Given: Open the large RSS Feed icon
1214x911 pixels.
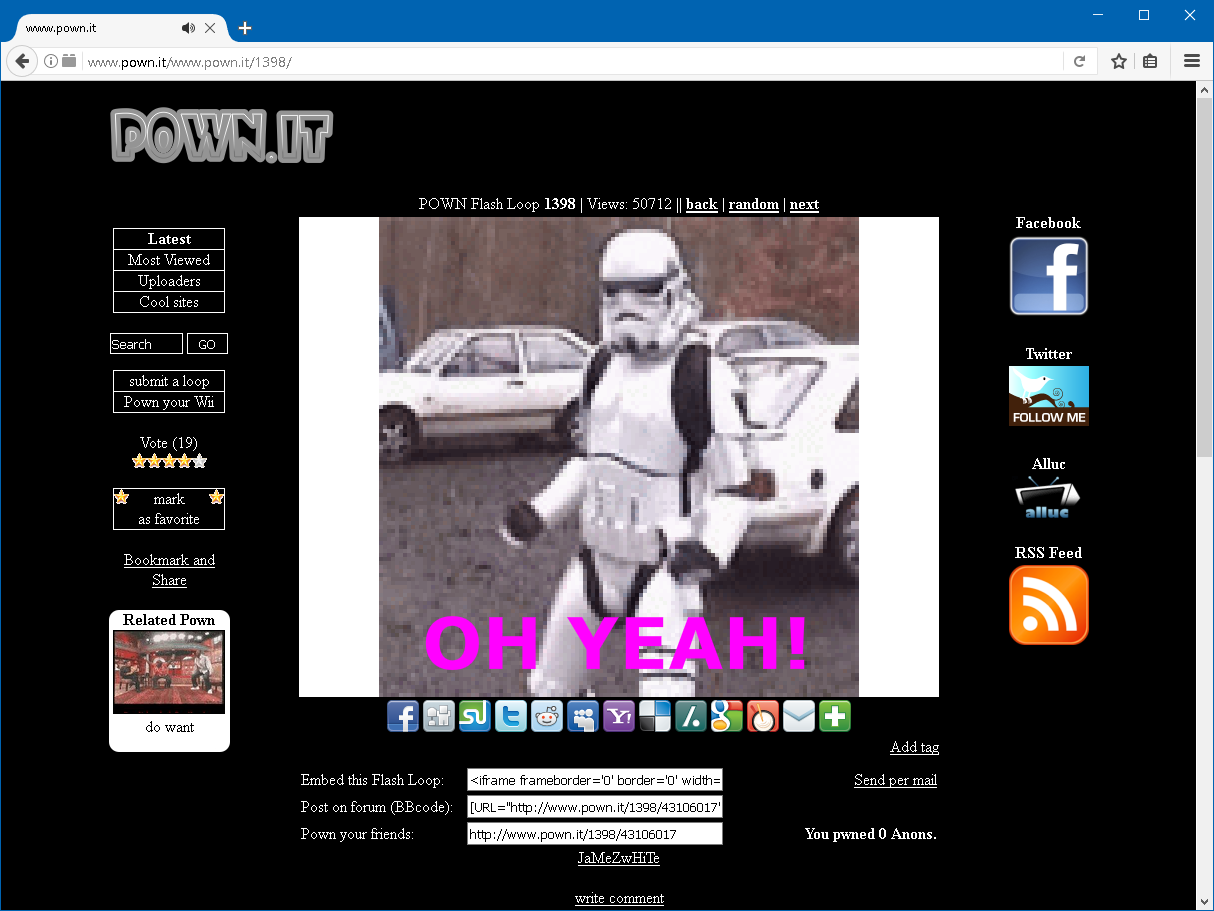Looking at the screenshot, I should (x=1048, y=605).
